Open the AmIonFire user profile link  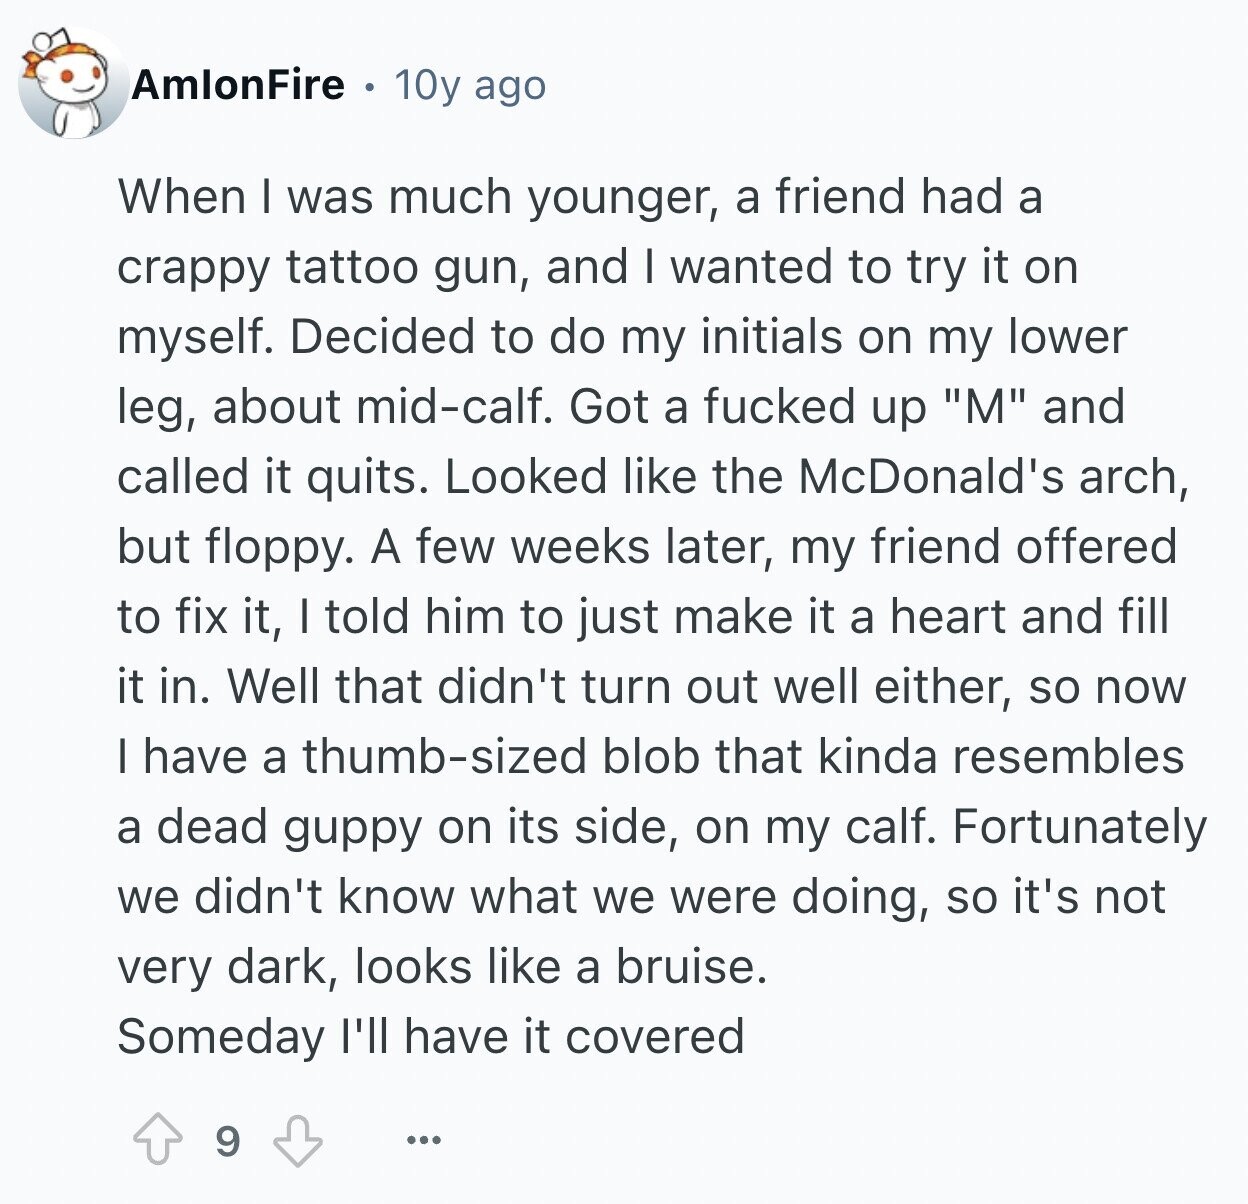(x=238, y=85)
